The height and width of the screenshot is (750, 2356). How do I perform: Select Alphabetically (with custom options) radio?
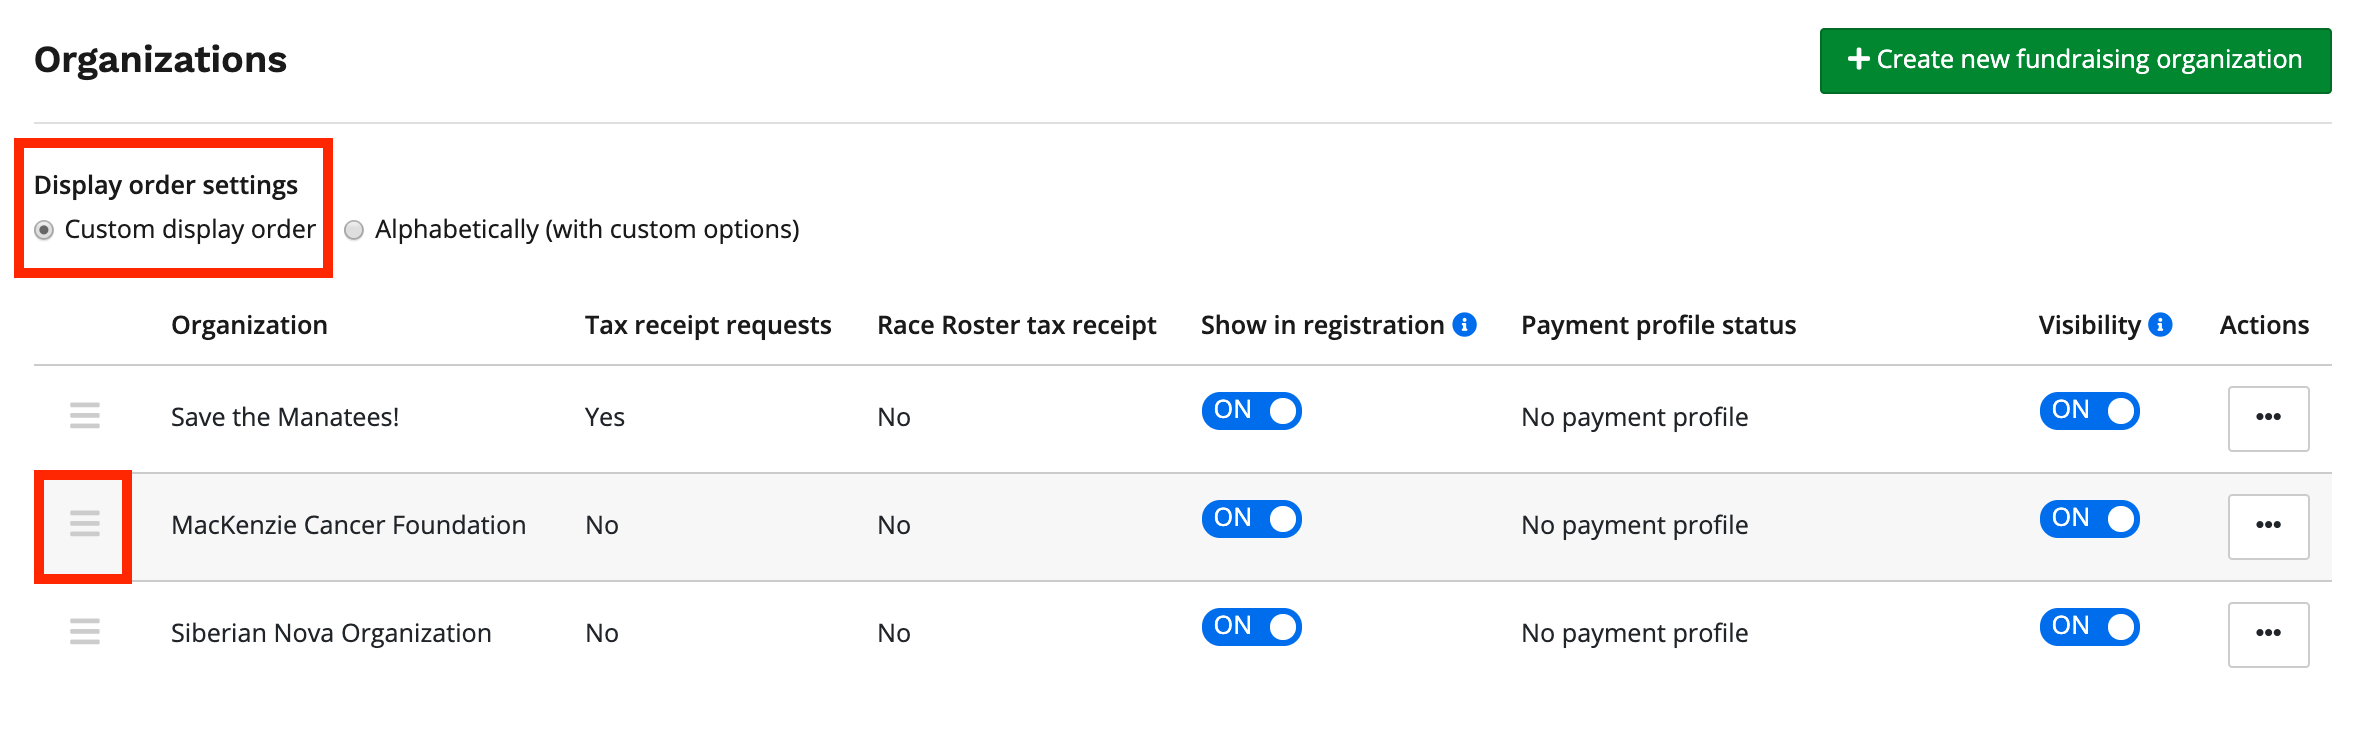pyautogui.click(x=354, y=230)
